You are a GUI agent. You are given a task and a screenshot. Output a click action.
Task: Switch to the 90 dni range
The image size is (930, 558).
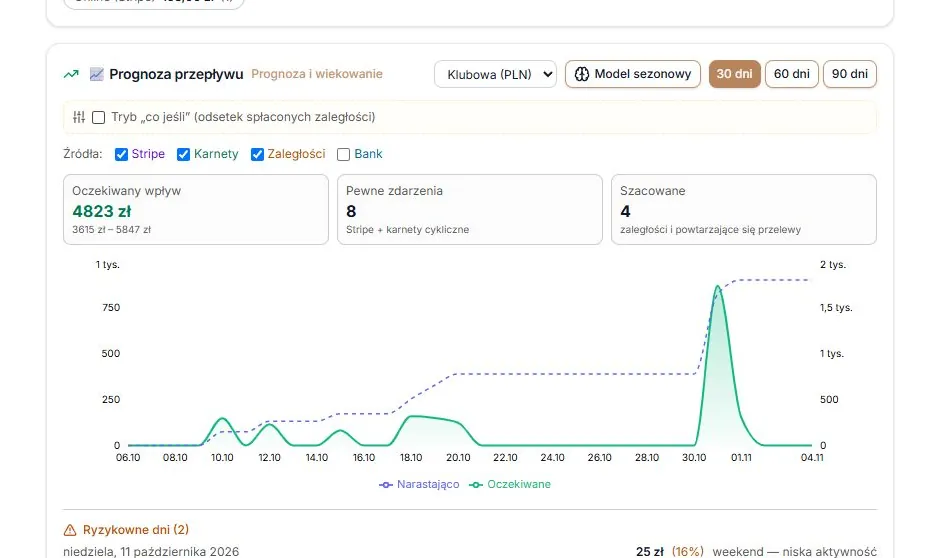coord(849,74)
